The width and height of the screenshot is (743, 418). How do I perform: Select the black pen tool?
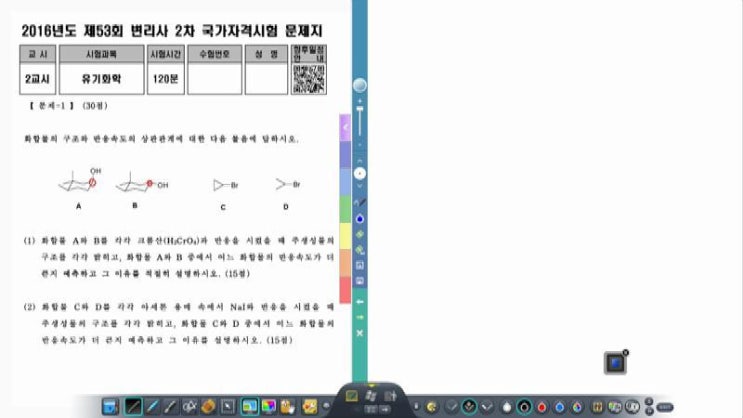click(x=133, y=407)
